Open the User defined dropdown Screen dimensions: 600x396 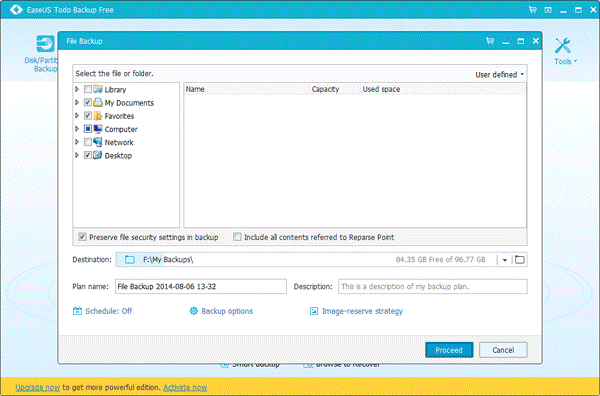(x=499, y=75)
